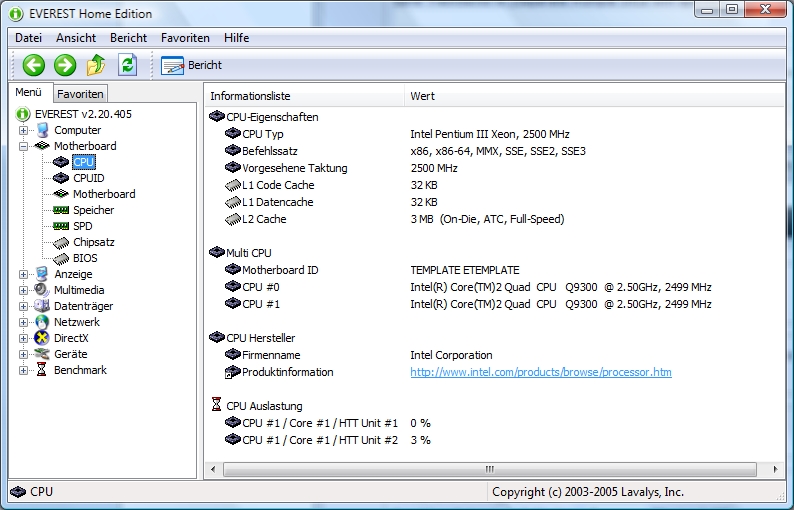Click the EVEREST title bar icon
Screen dimensions: 794x510
click(16, 14)
